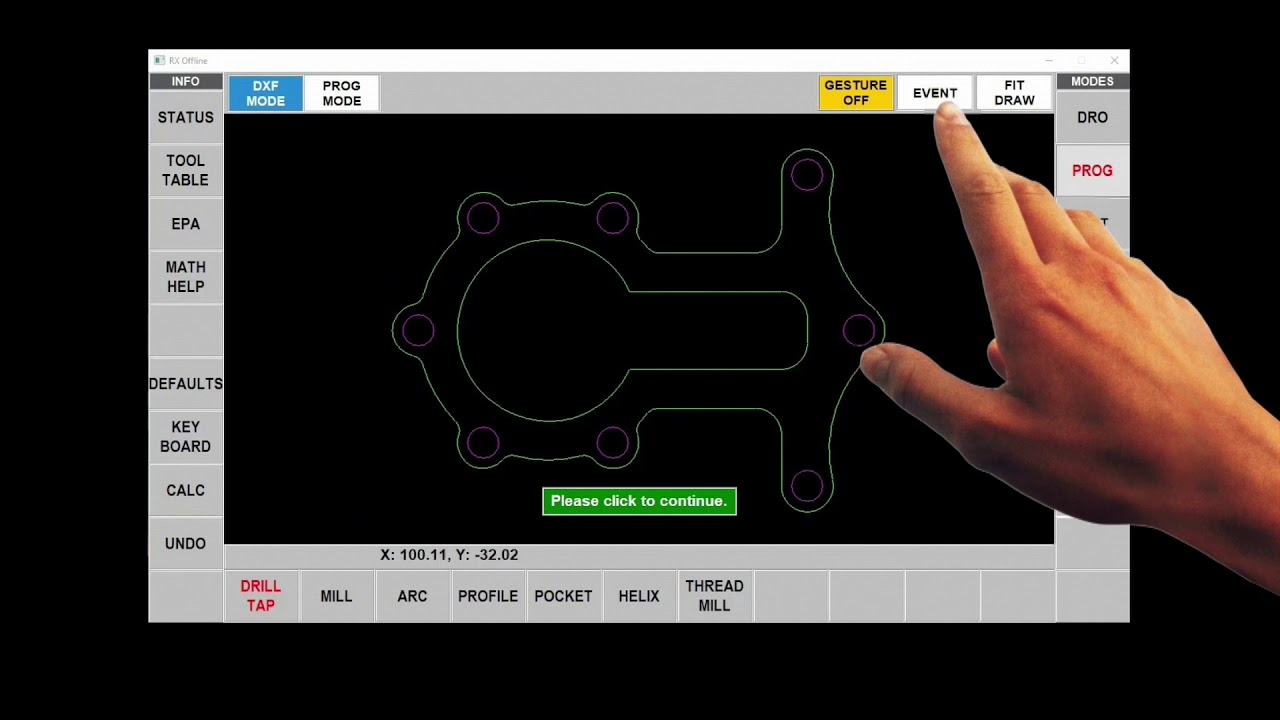The image size is (1280, 720).
Task: Choose the DRILL TAP operation
Action: point(260,596)
